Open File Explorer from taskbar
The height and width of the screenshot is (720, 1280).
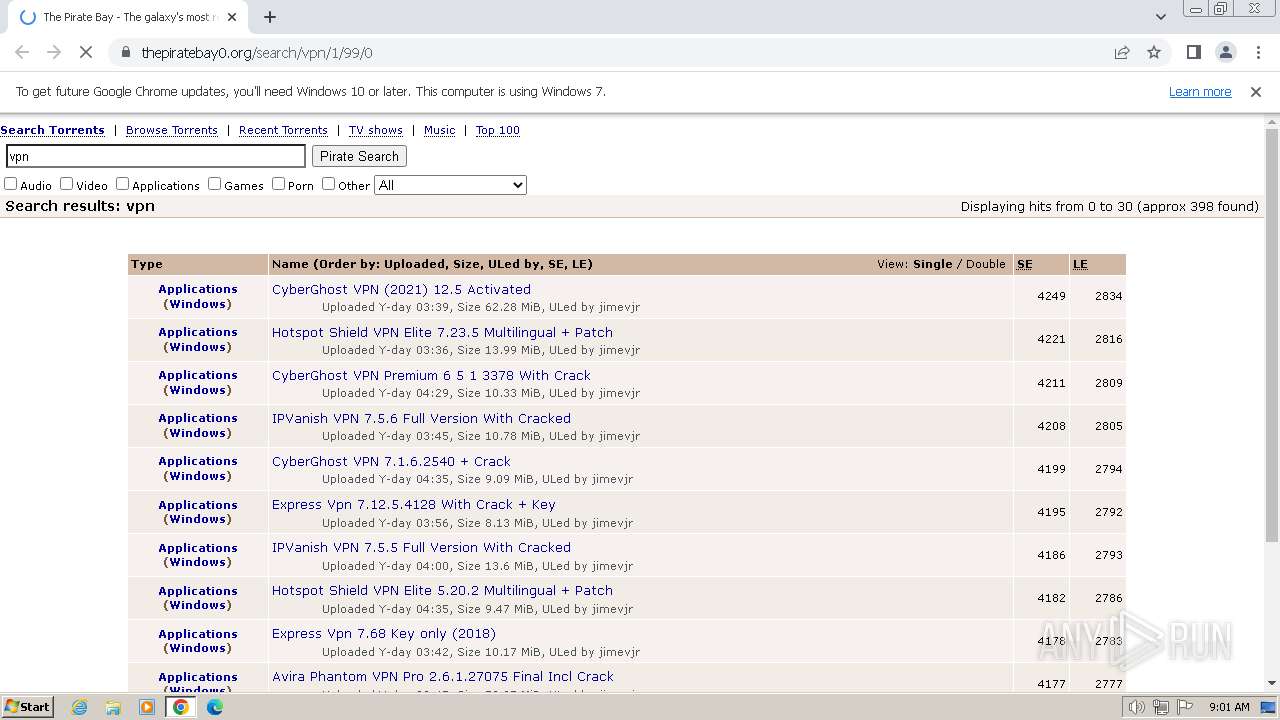point(113,707)
